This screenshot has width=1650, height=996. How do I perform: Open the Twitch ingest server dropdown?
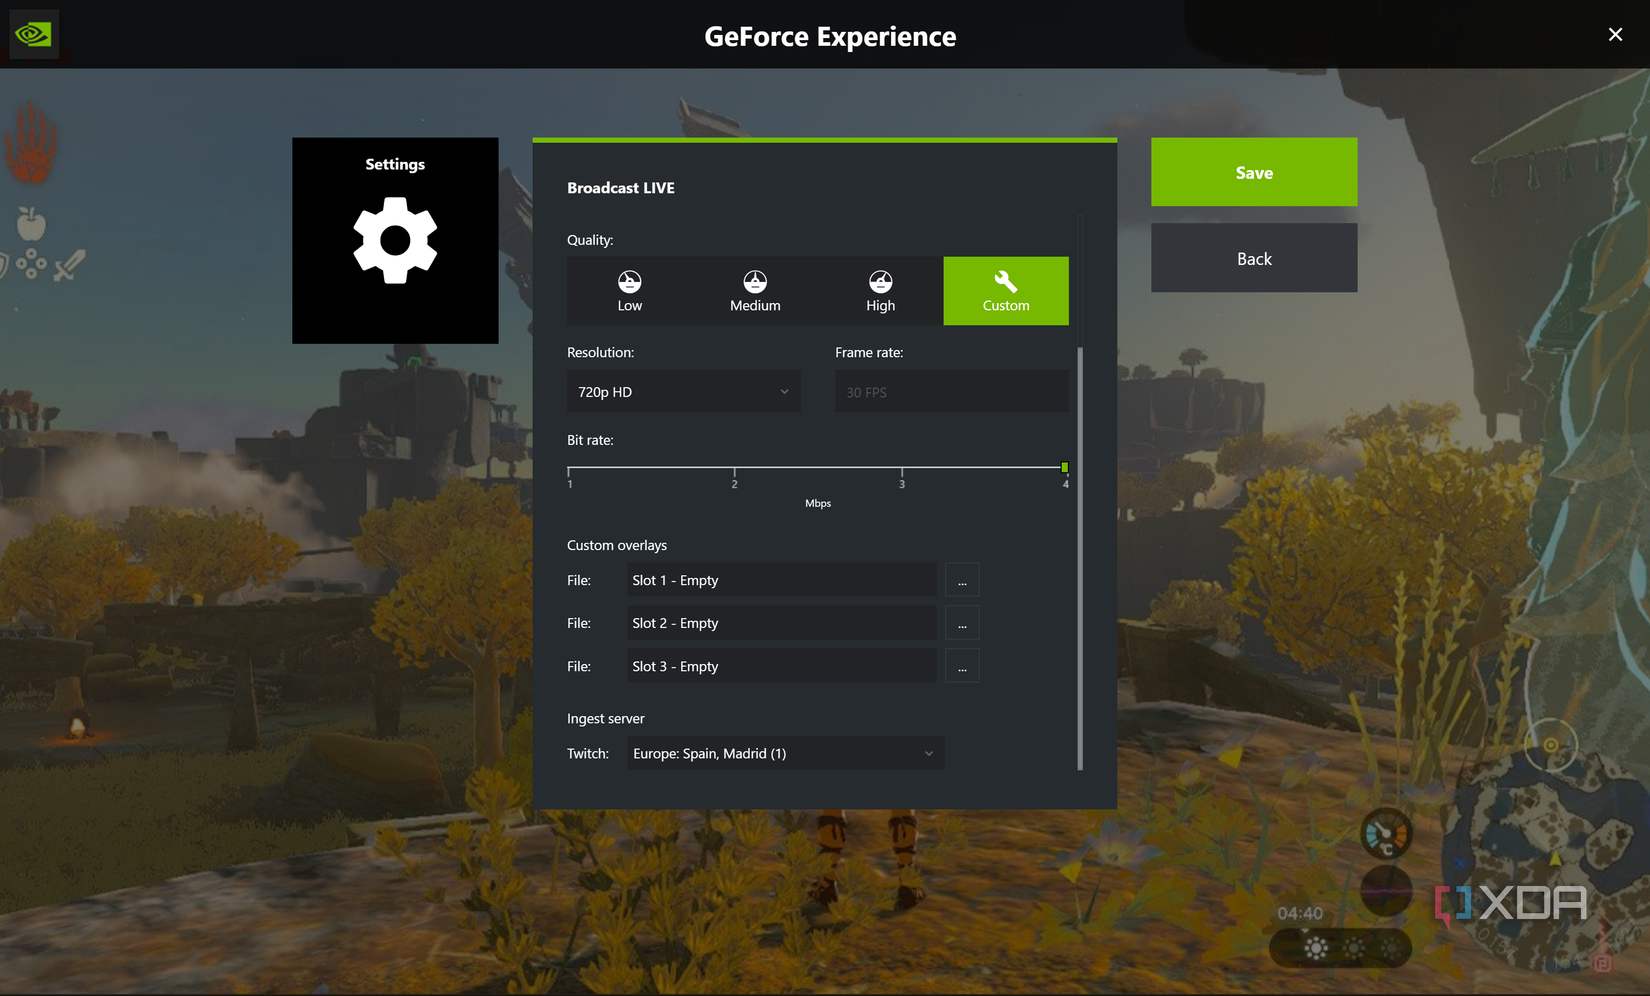pyautogui.click(x=785, y=753)
